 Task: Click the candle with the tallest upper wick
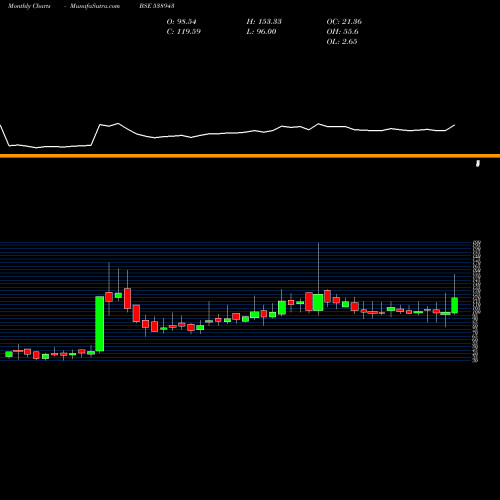pyautogui.click(x=318, y=302)
